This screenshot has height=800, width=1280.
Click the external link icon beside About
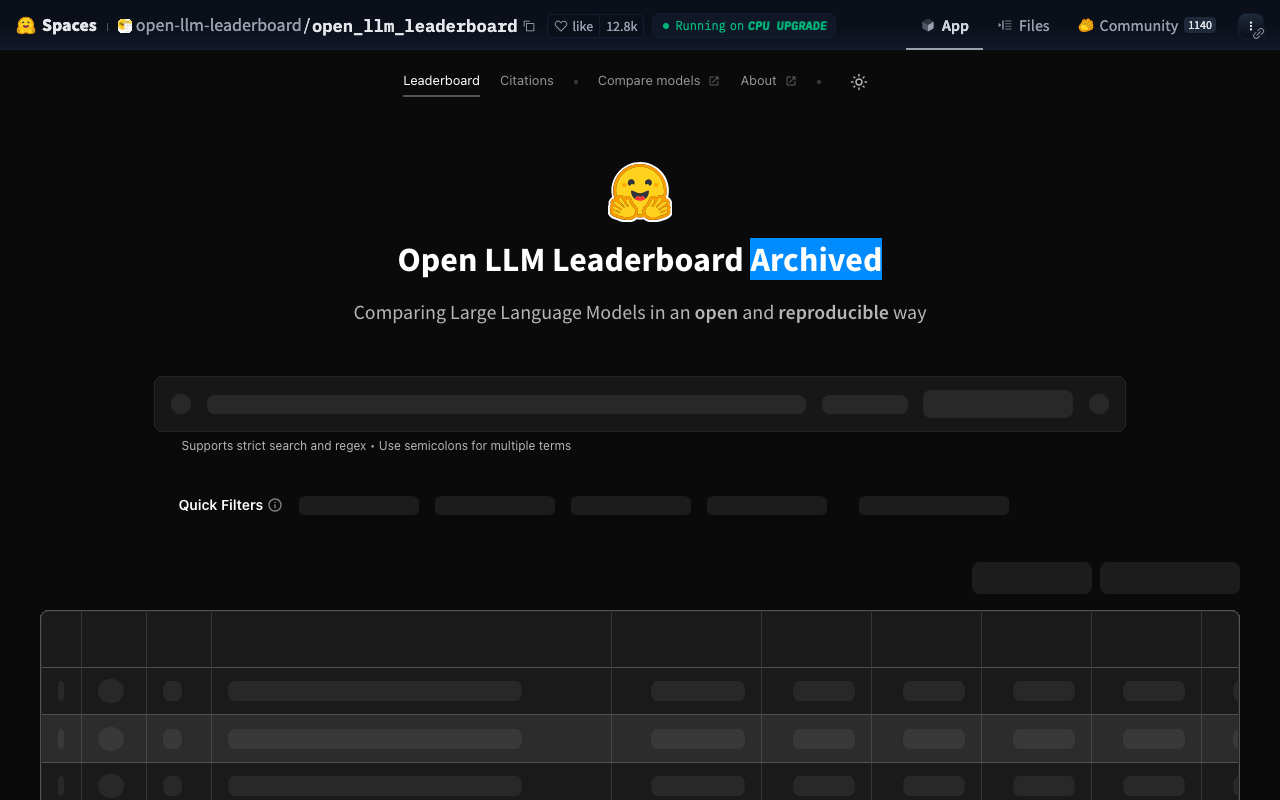791,81
